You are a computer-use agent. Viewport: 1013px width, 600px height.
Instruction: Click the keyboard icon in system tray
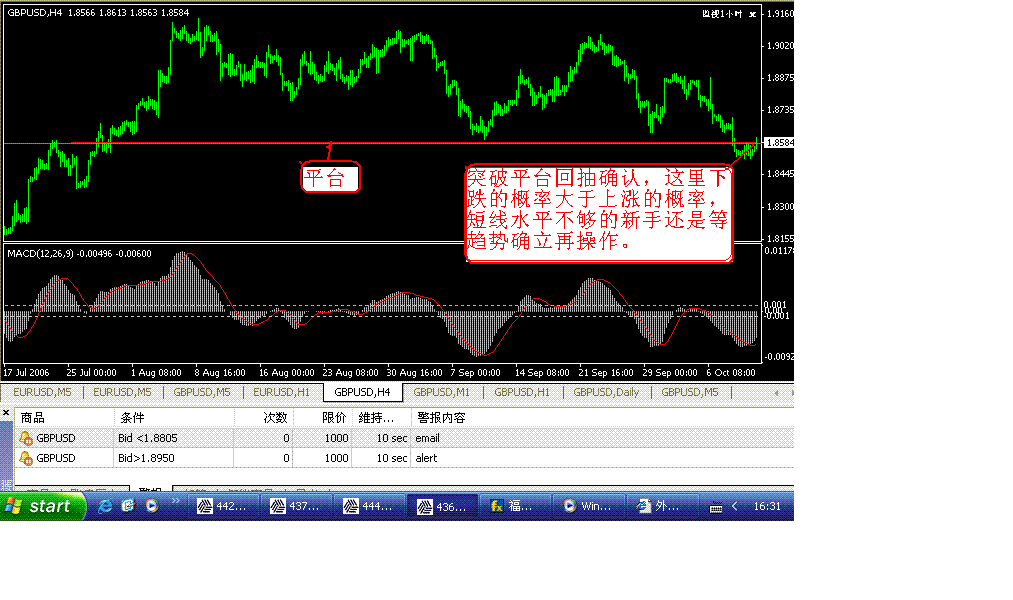point(716,507)
